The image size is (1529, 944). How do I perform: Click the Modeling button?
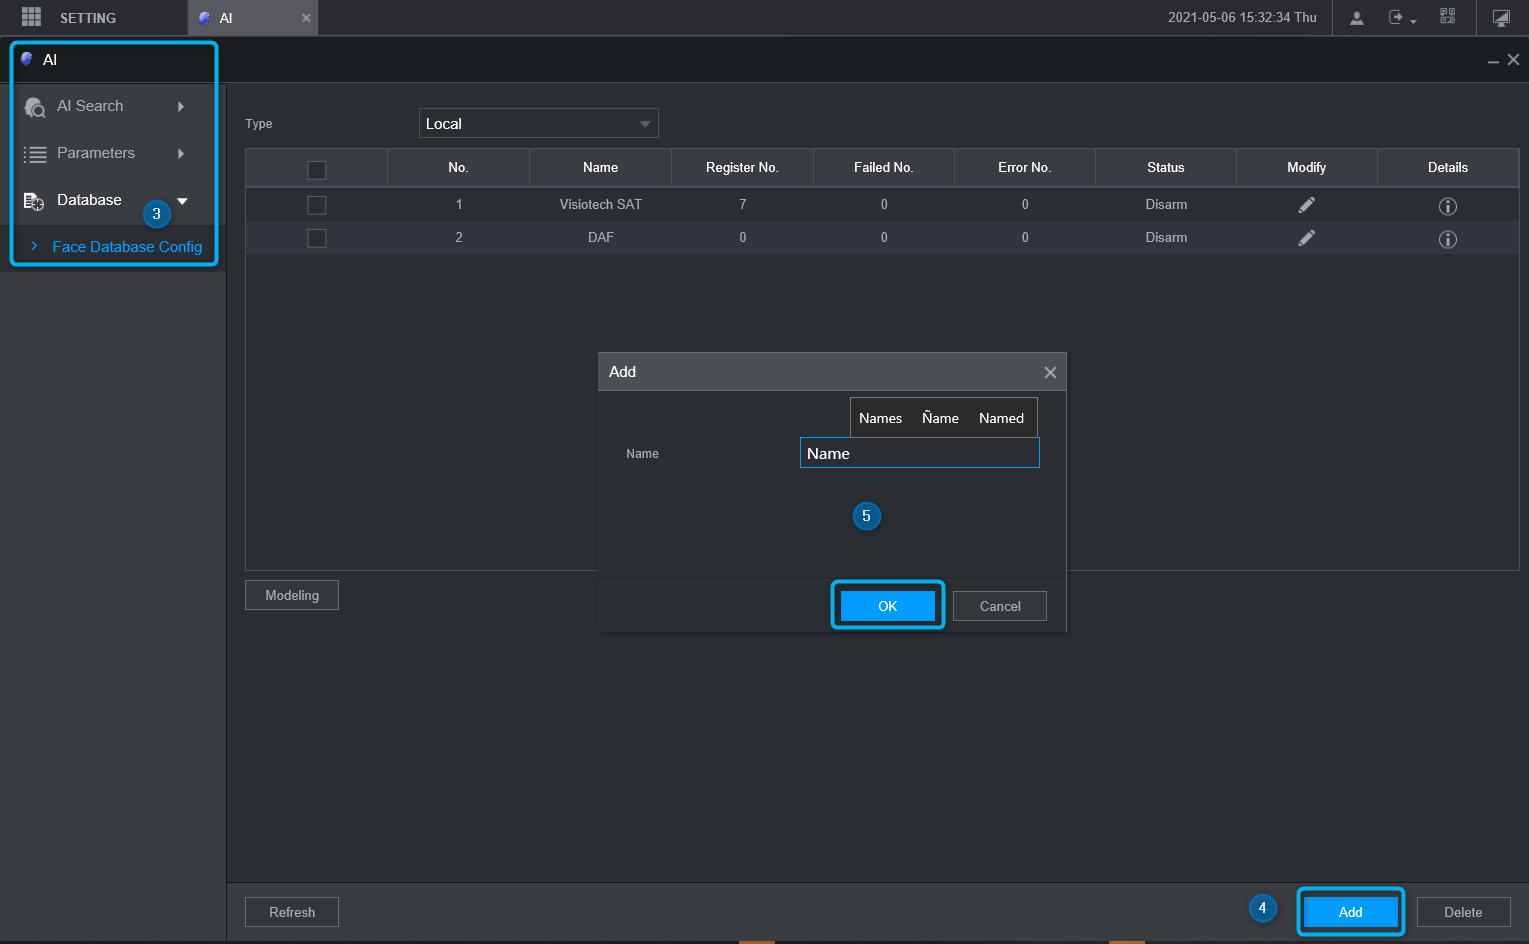[292, 595]
